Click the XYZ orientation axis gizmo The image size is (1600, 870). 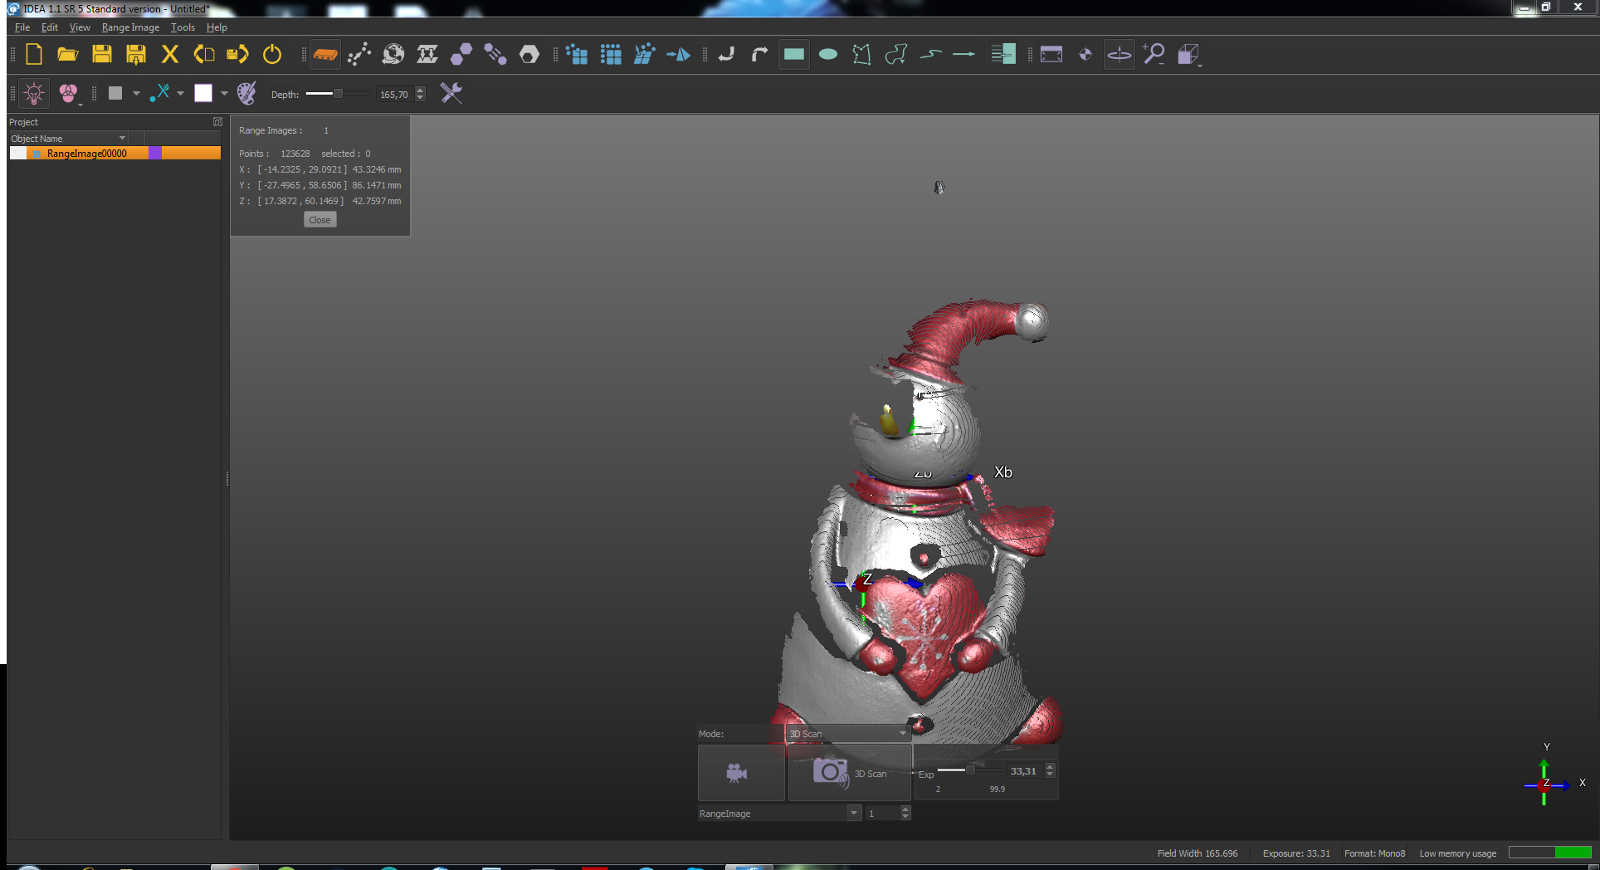click(1546, 783)
